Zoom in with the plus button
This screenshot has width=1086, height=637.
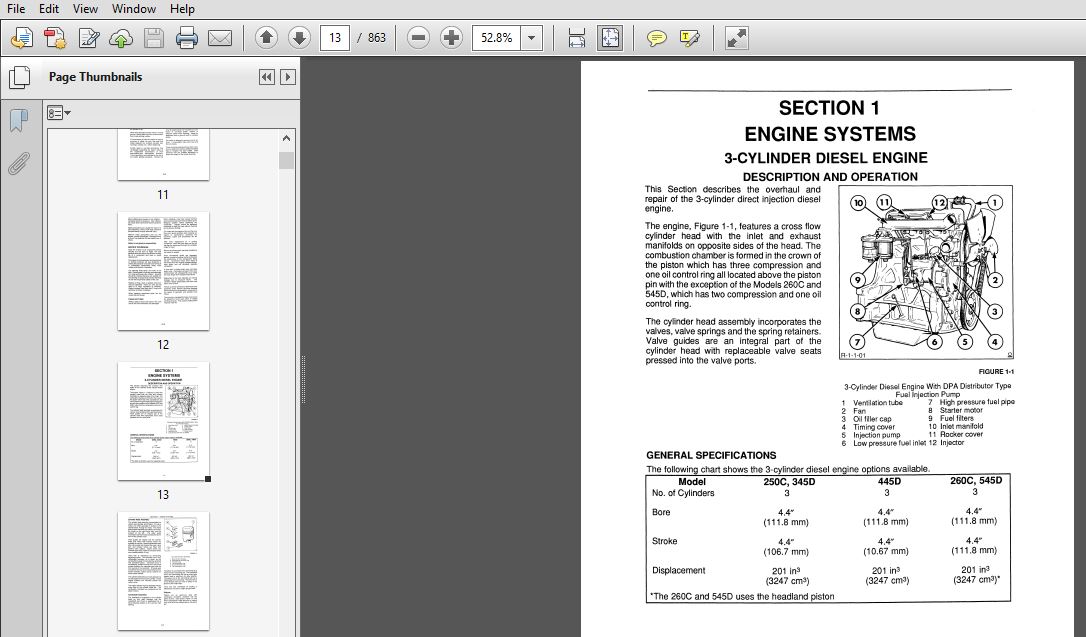point(451,37)
